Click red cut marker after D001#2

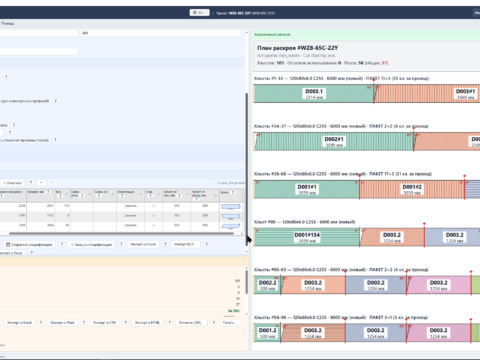pyautogui.click(x=464, y=187)
